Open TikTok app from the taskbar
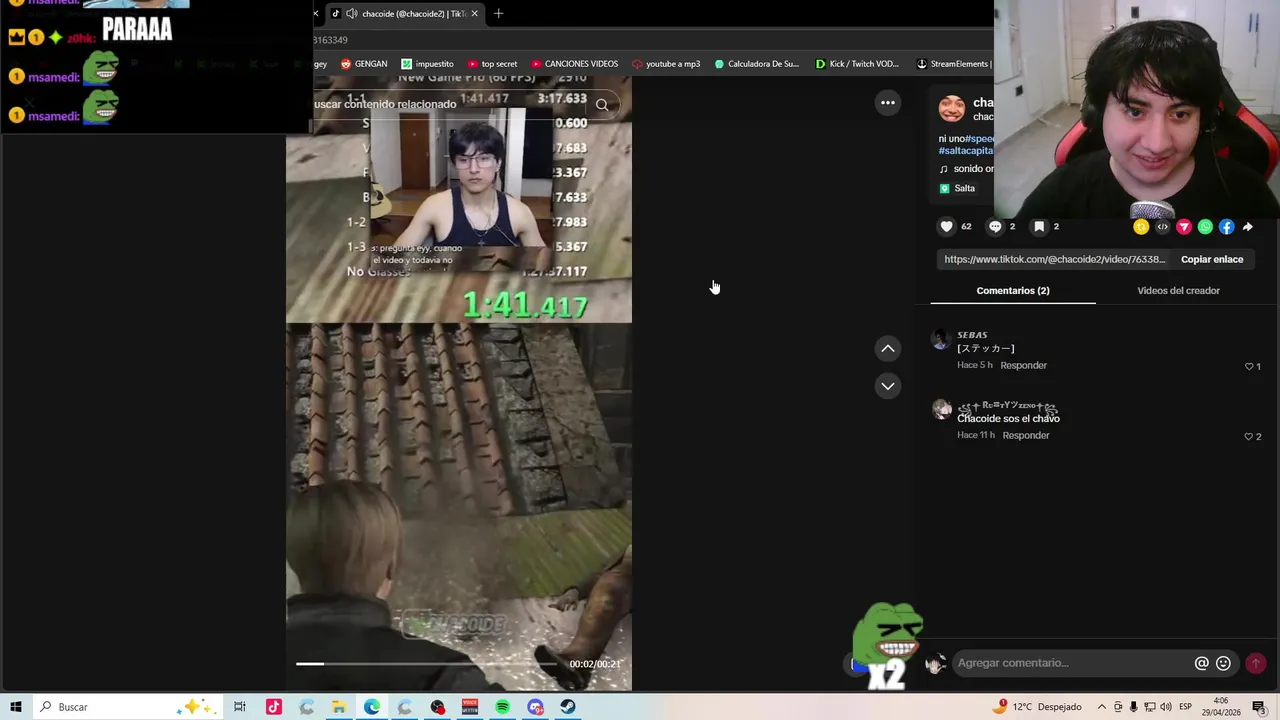Screen dimensions: 1280x720 click(273, 707)
